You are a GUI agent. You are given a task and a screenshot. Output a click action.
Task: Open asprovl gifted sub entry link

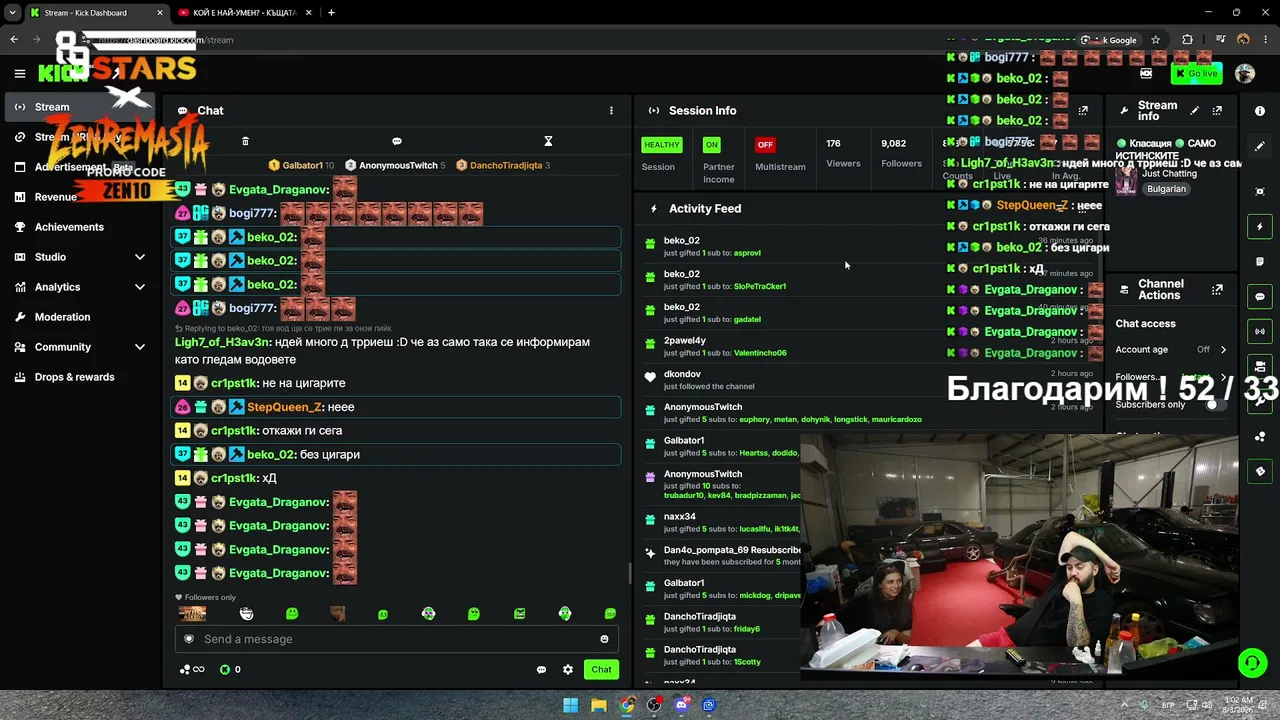coord(747,253)
